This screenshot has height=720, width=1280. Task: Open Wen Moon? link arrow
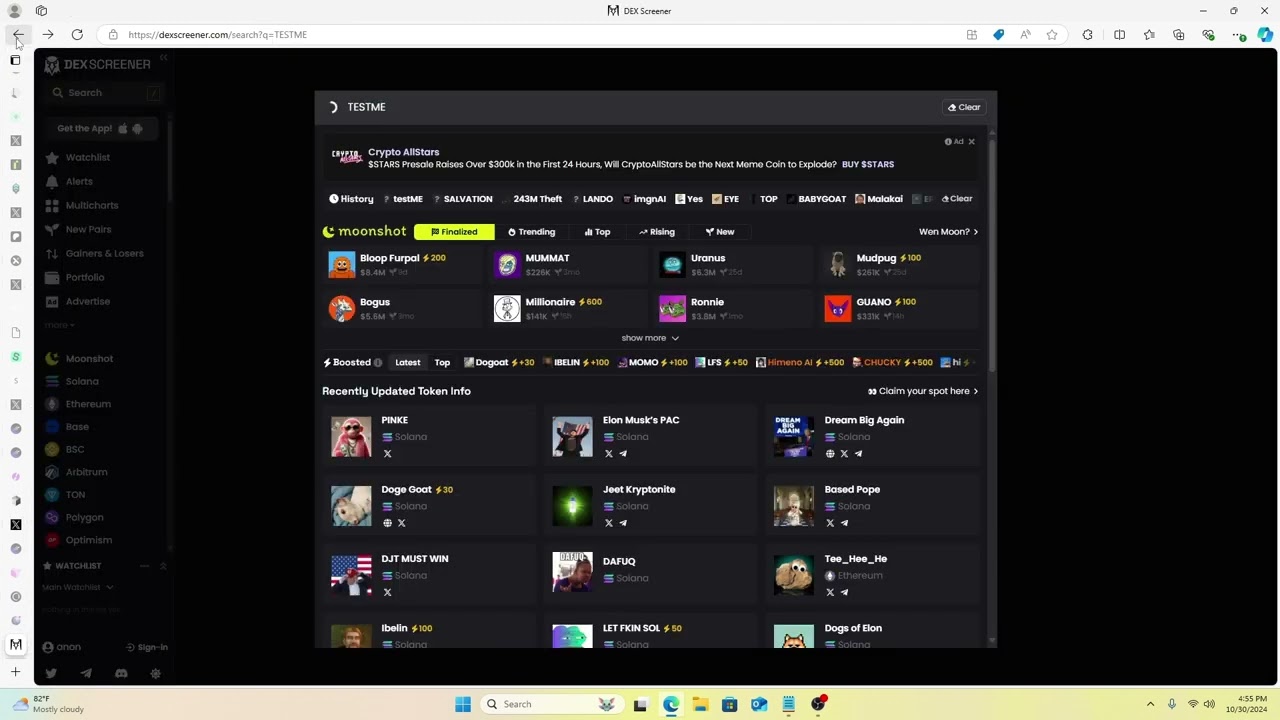pyautogui.click(x=948, y=232)
